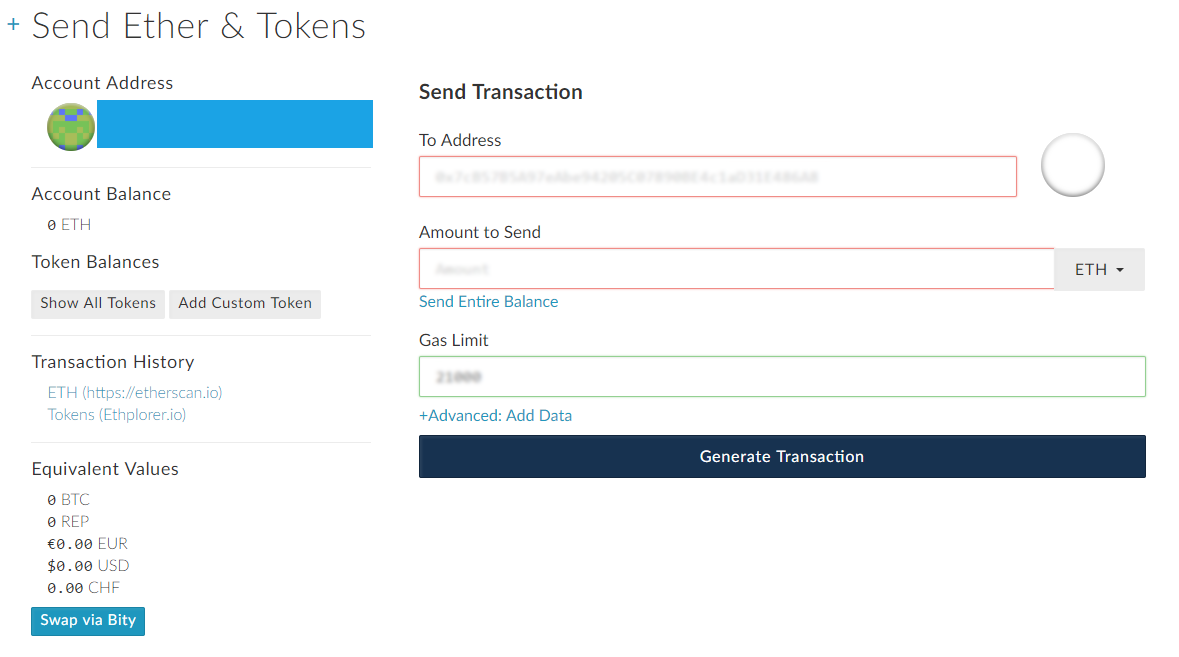Collapse the section with the plus icon

coord(14,24)
